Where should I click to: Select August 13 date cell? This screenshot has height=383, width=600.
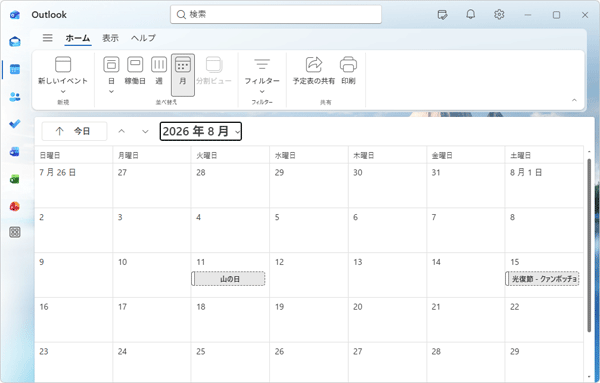click(x=387, y=275)
